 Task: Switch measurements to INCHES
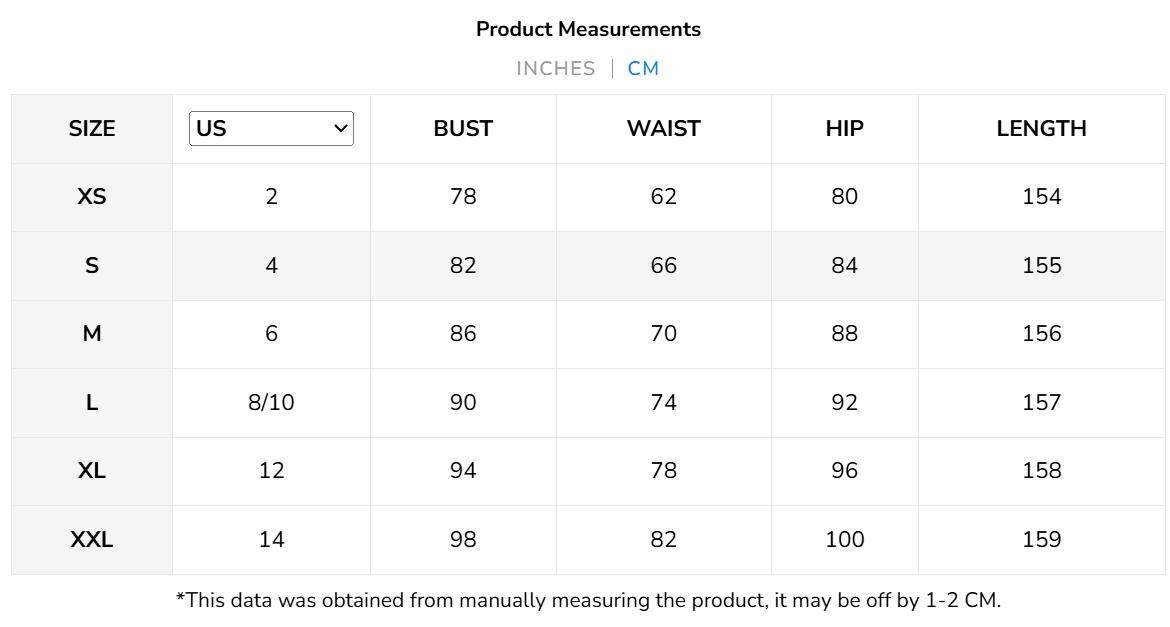pyautogui.click(x=555, y=69)
